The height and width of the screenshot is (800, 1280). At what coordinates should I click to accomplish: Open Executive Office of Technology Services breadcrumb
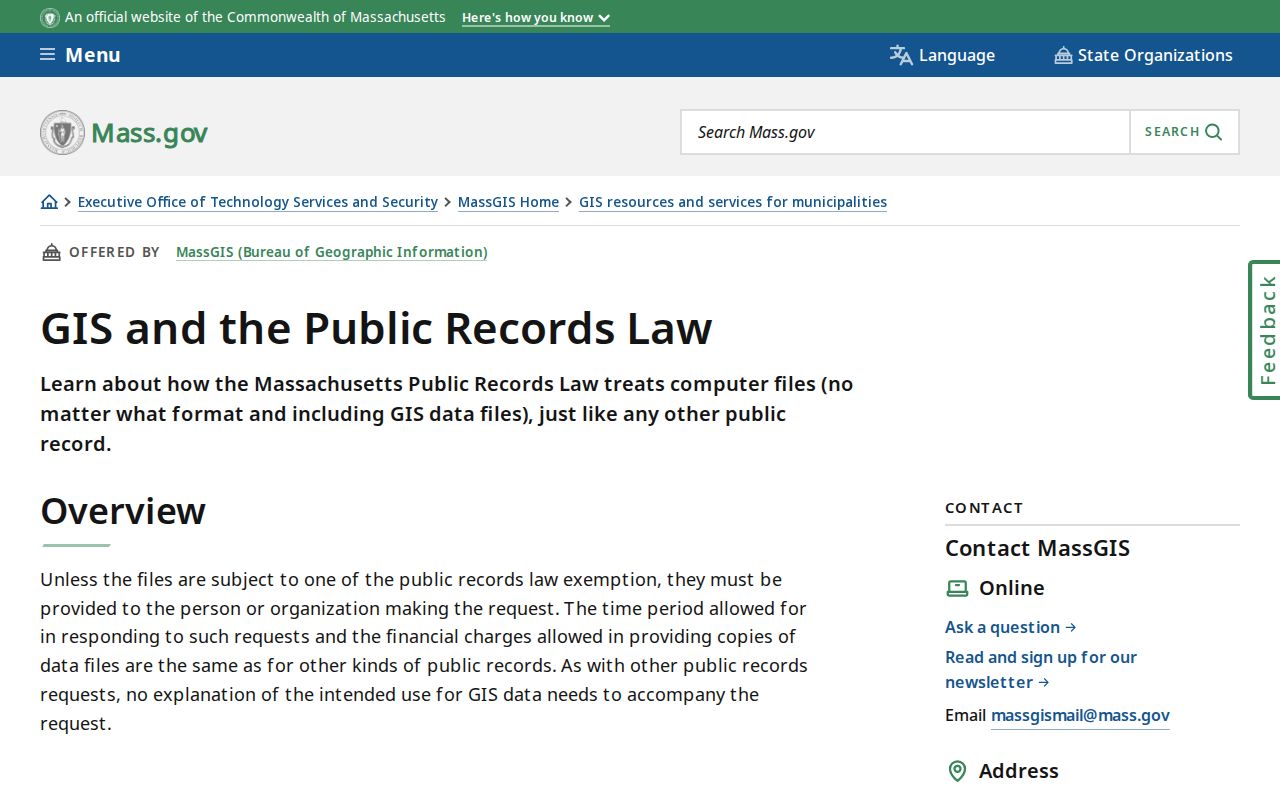click(x=258, y=202)
